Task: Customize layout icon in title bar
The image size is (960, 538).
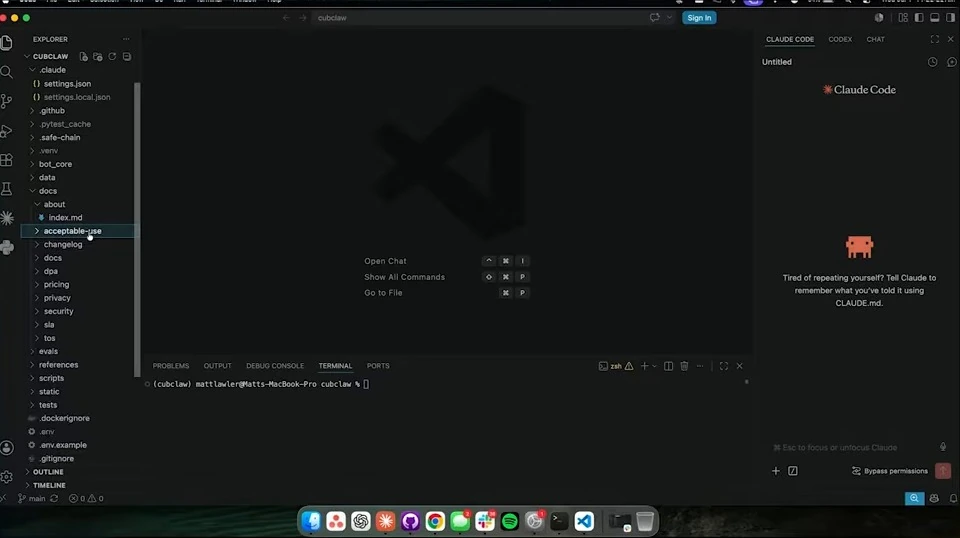Action: tap(903, 18)
